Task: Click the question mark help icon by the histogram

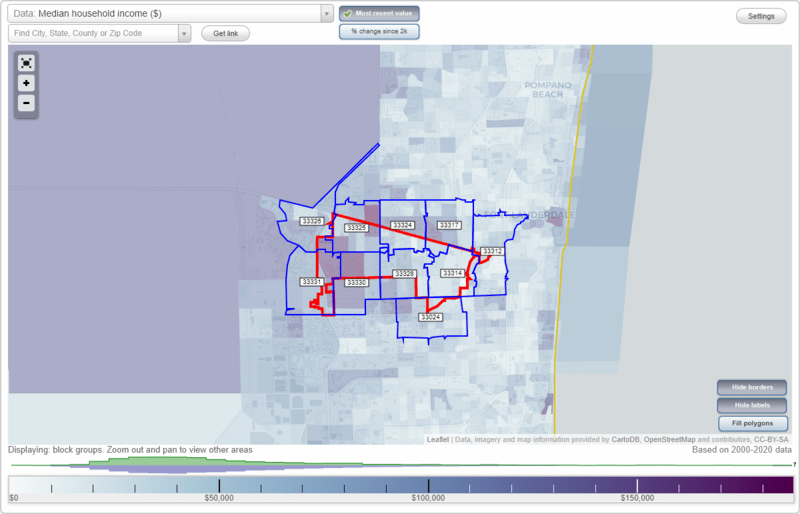Action: 794,464
